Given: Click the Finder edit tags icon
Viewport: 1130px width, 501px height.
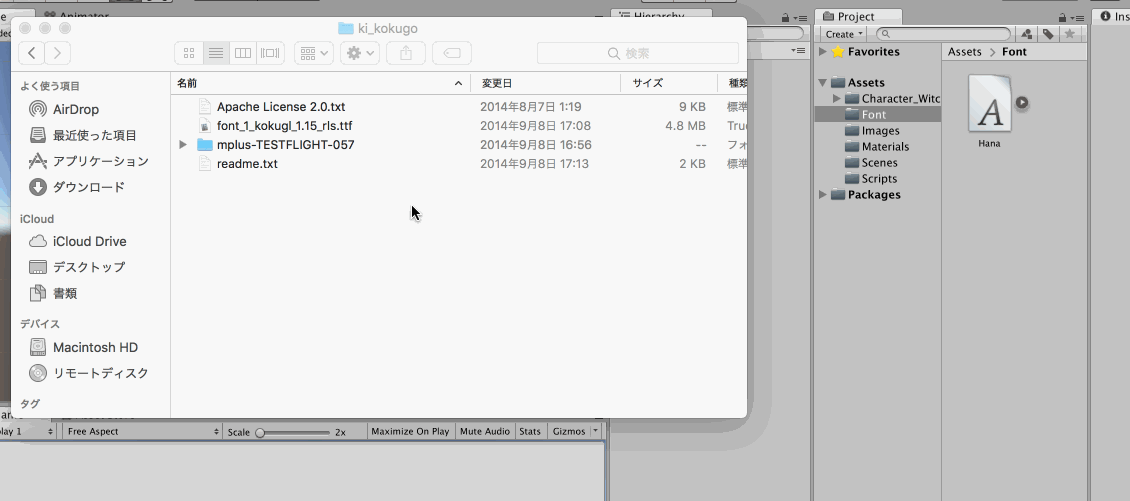Looking at the screenshot, I should (452, 53).
